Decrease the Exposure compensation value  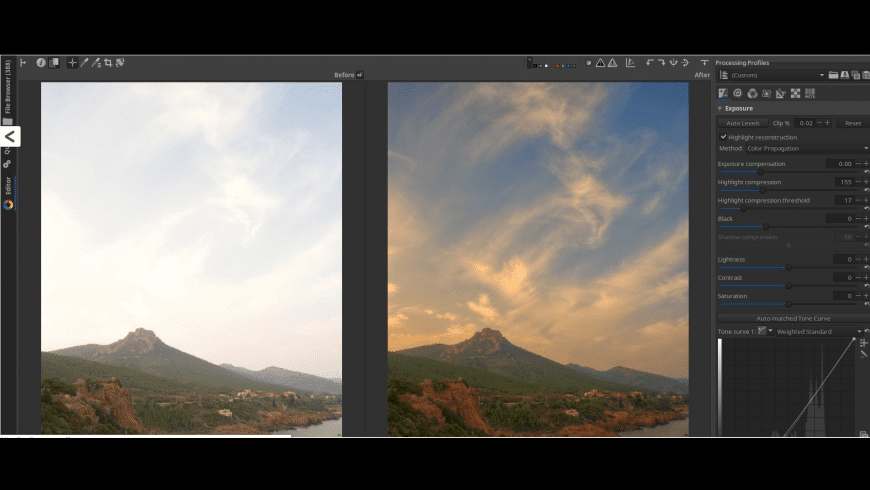coord(858,164)
